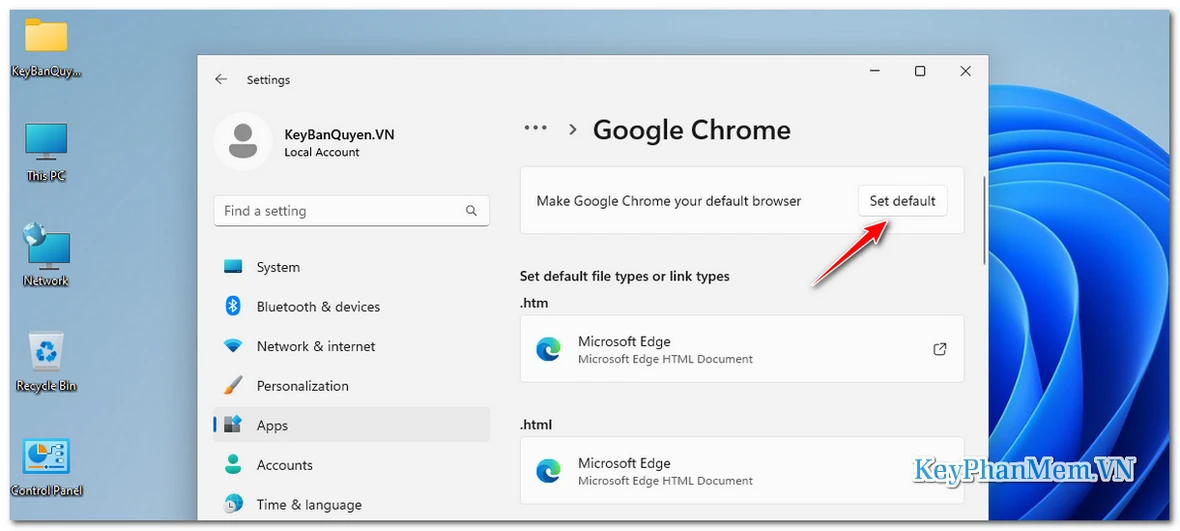Click the '.html' file type label
This screenshot has width=1180, height=531.
tap(536, 425)
